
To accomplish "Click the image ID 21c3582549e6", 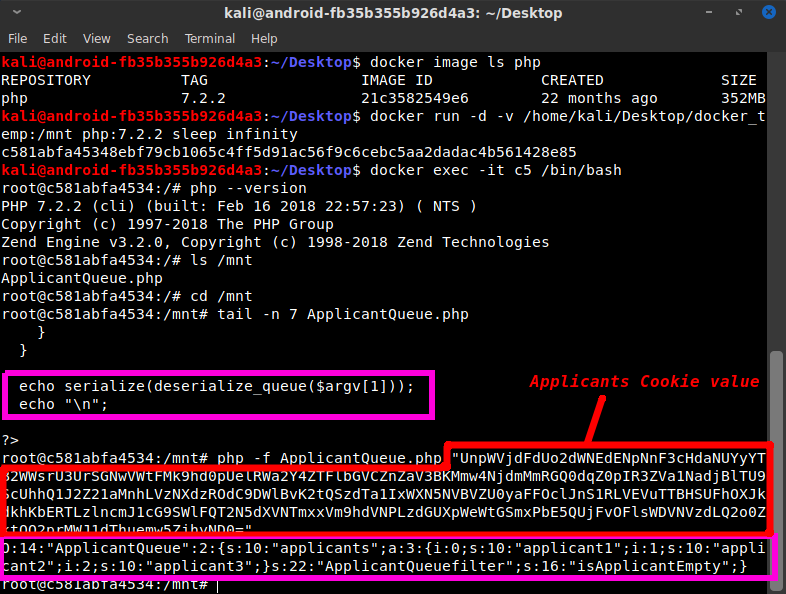I will (x=414, y=98).
